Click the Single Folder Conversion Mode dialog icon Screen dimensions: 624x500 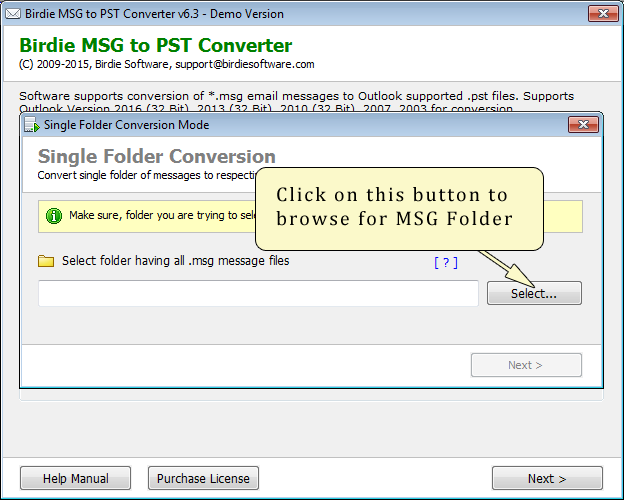point(32,125)
